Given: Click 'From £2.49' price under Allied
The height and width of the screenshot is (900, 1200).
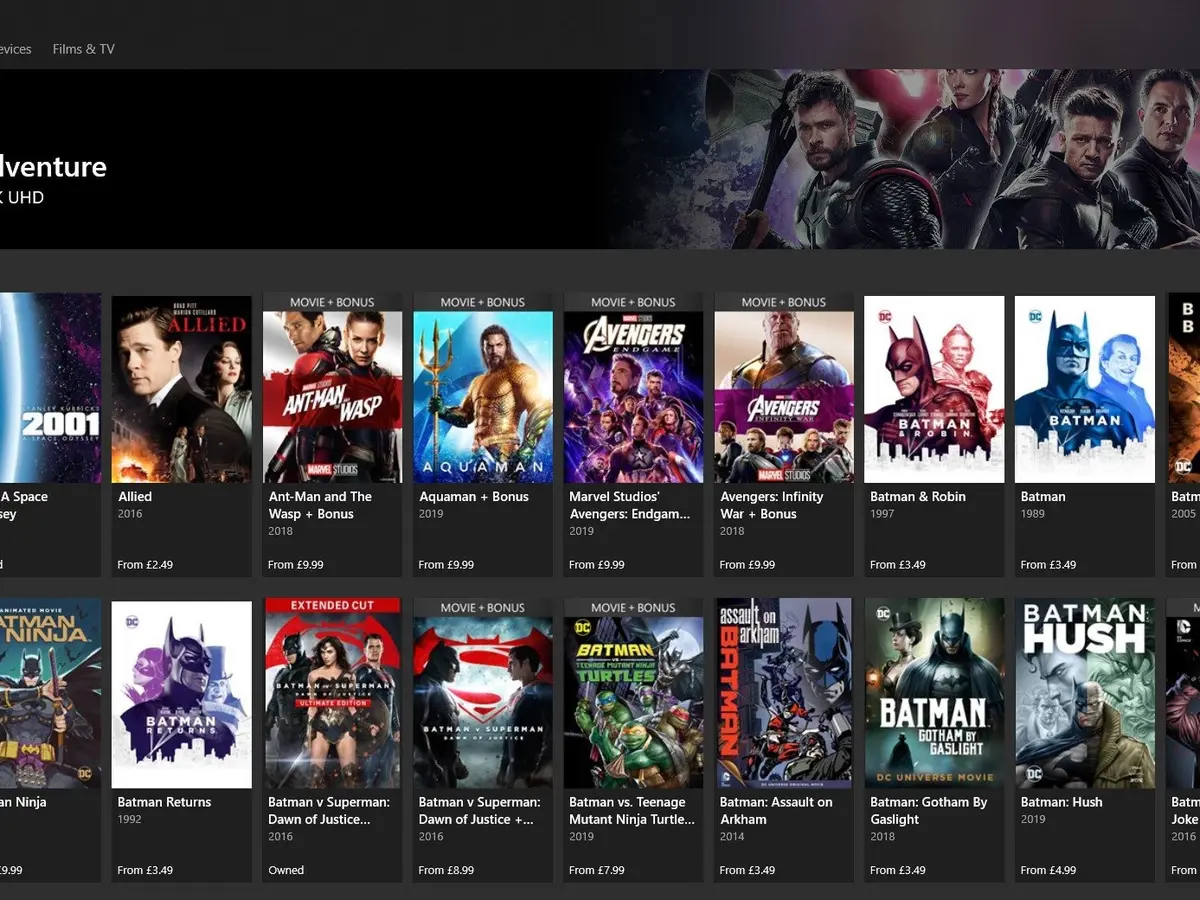Looking at the screenshot, I should click(x=145, y=565).
